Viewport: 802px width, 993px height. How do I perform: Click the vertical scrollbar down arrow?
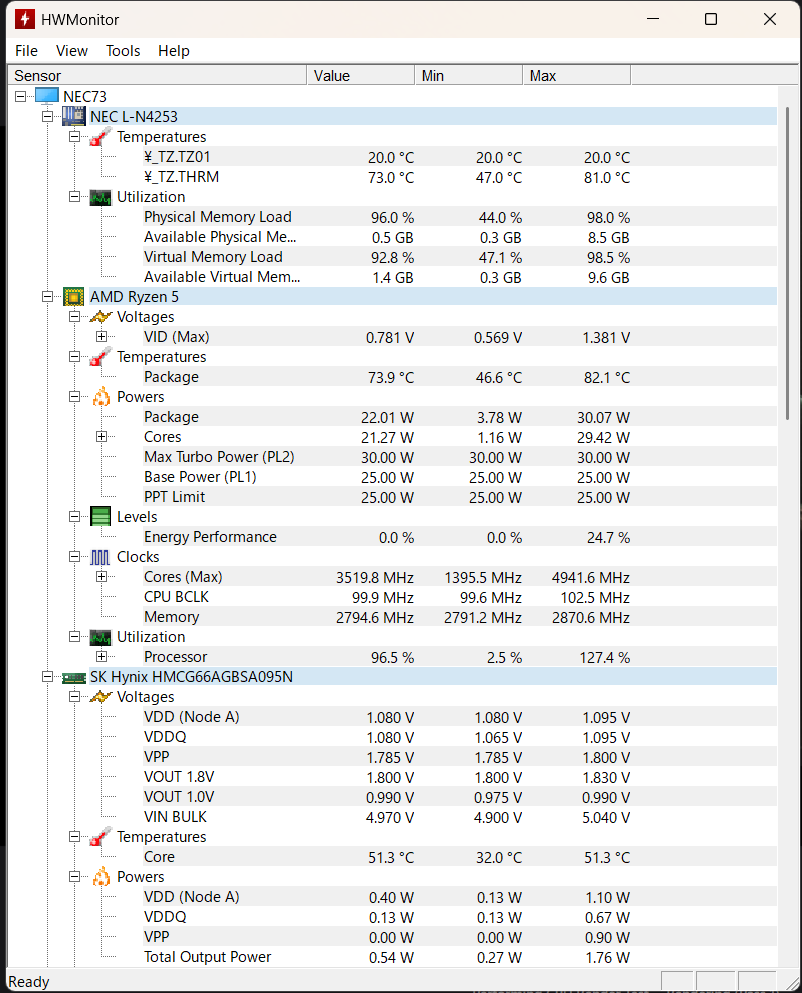pos(785,958)
